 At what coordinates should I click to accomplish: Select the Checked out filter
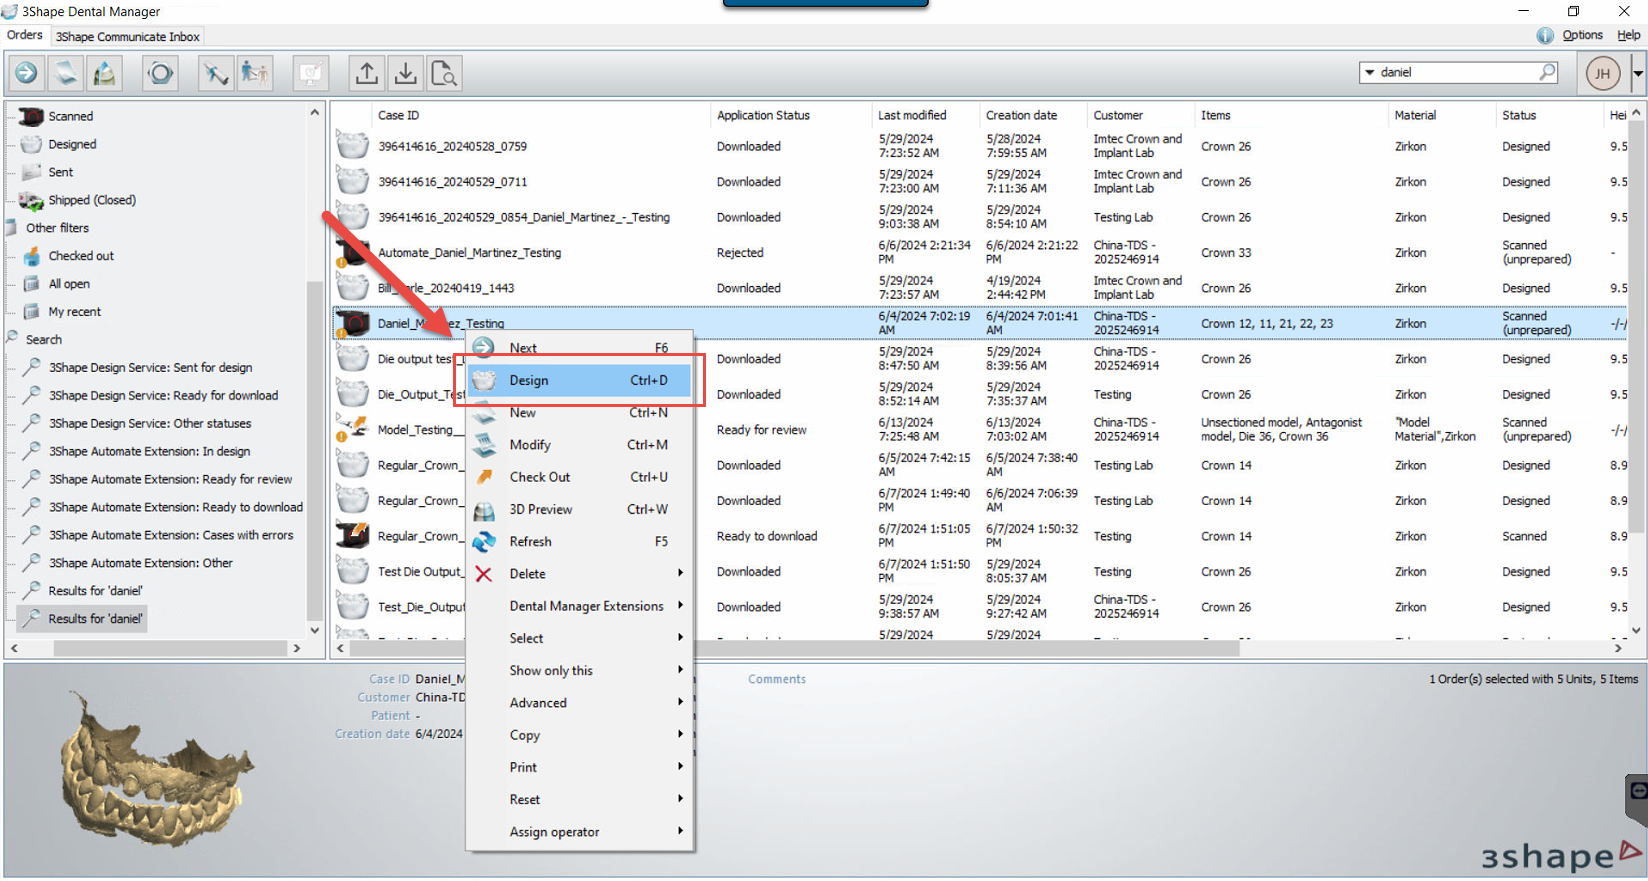[x=80, y=256]
